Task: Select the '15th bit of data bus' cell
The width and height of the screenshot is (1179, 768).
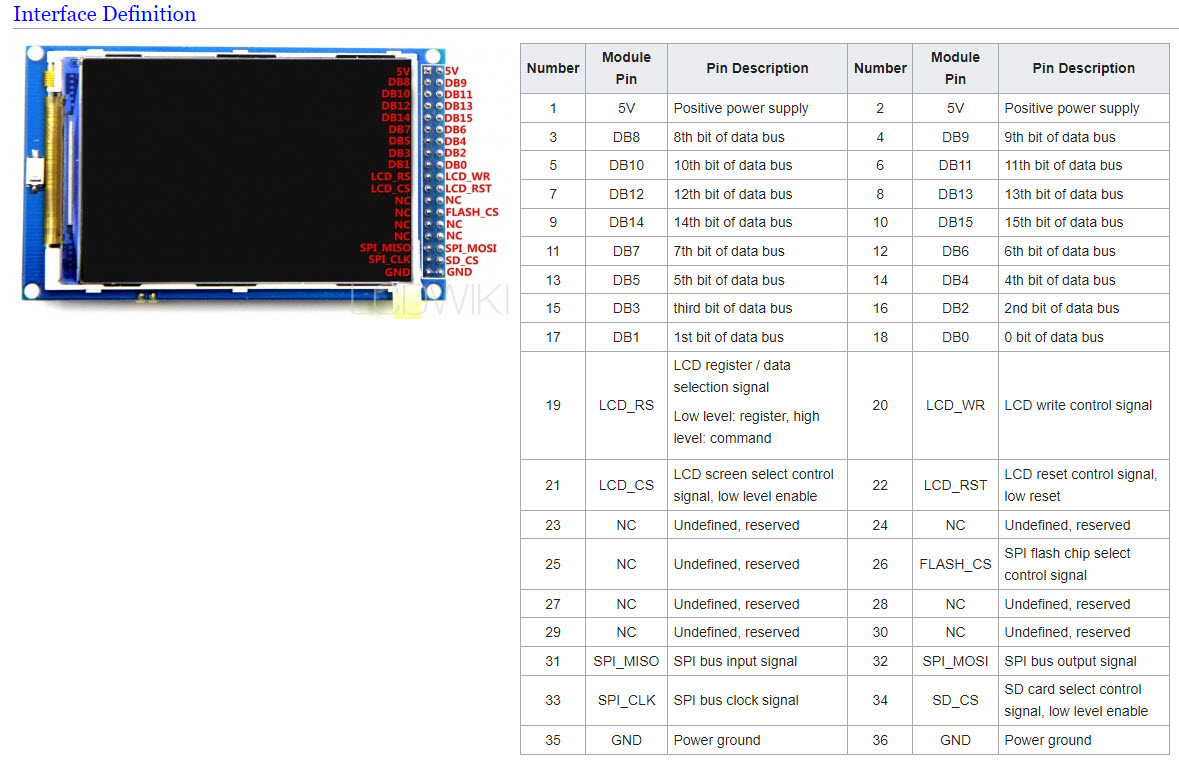Action: [x=1084, y=223]
